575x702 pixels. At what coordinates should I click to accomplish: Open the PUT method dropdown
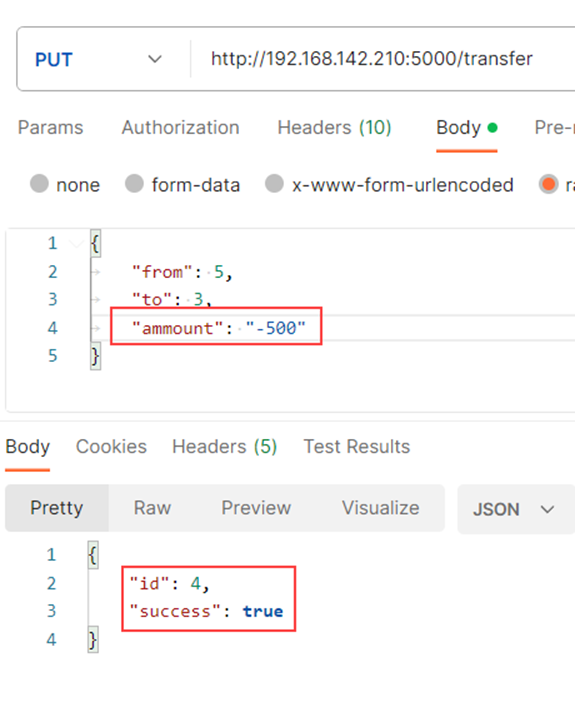point(99,59)
